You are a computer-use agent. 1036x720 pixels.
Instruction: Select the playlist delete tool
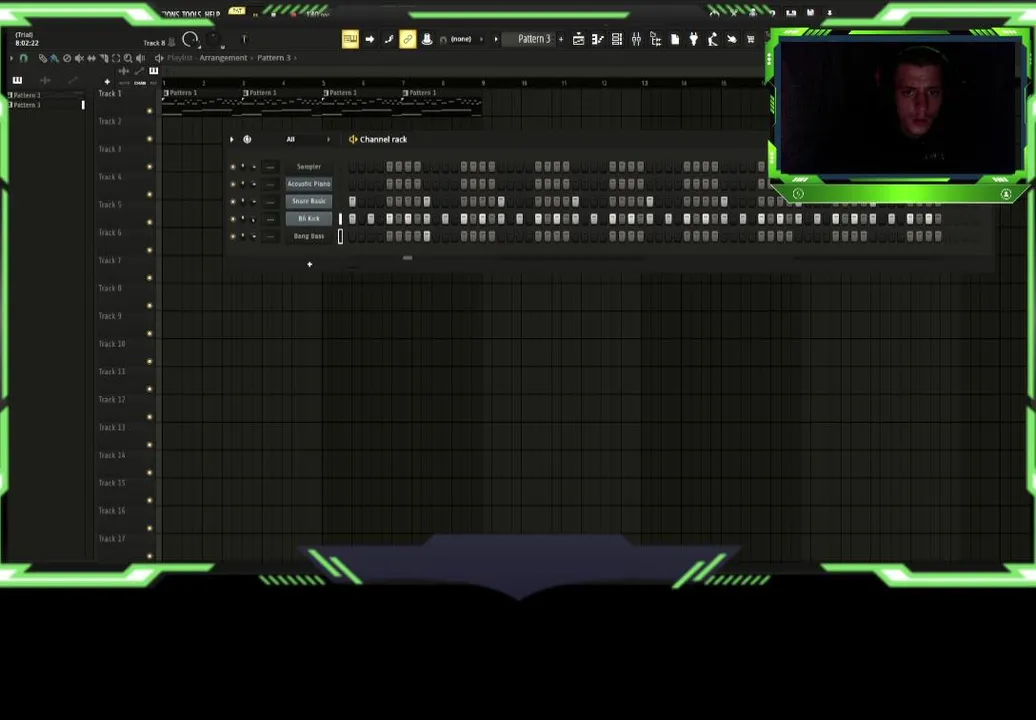point(67,58)
